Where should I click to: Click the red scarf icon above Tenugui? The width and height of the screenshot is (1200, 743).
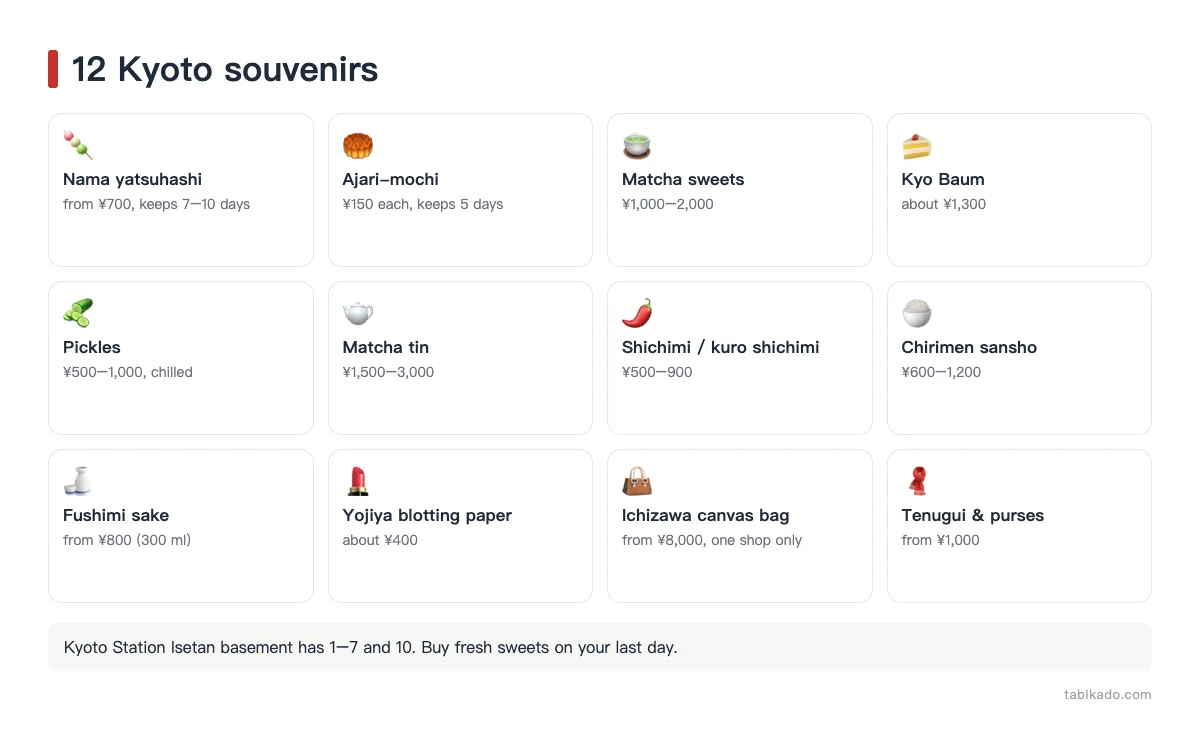tap(917, 482)
